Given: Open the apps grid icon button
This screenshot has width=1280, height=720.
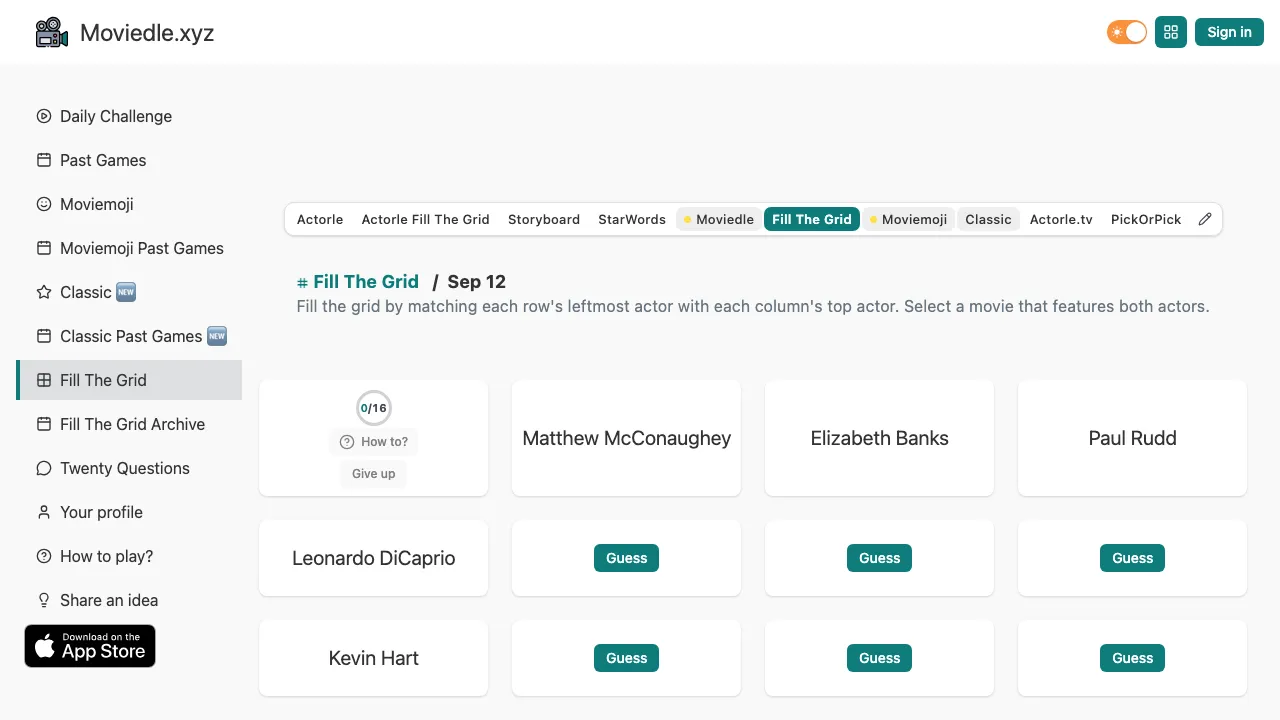Looking at the screenshot, I should (x=1171, y=32).
